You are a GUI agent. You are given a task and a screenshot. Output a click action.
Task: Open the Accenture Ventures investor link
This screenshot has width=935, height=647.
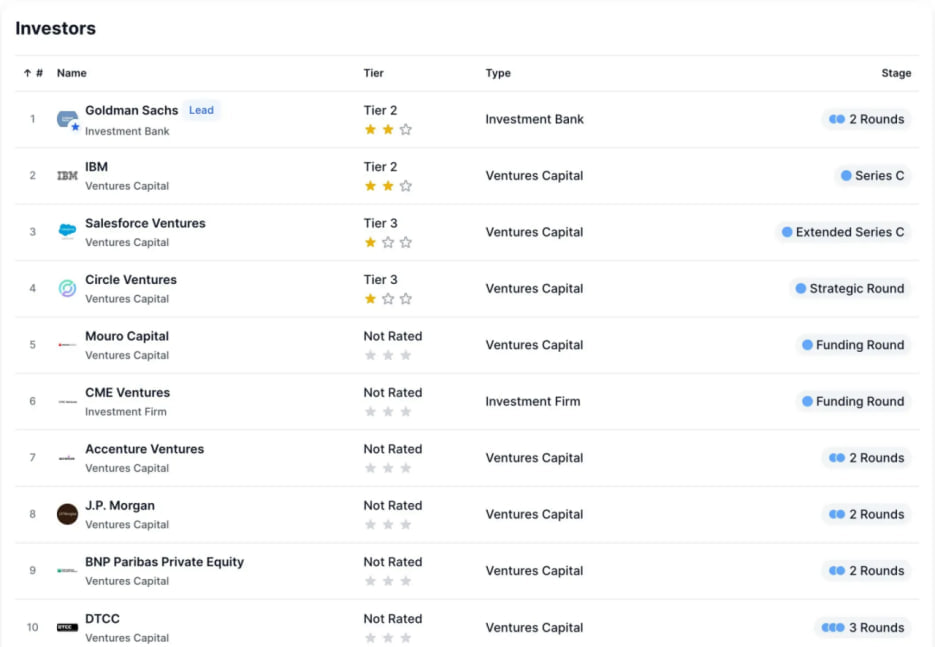click(144, 449)
